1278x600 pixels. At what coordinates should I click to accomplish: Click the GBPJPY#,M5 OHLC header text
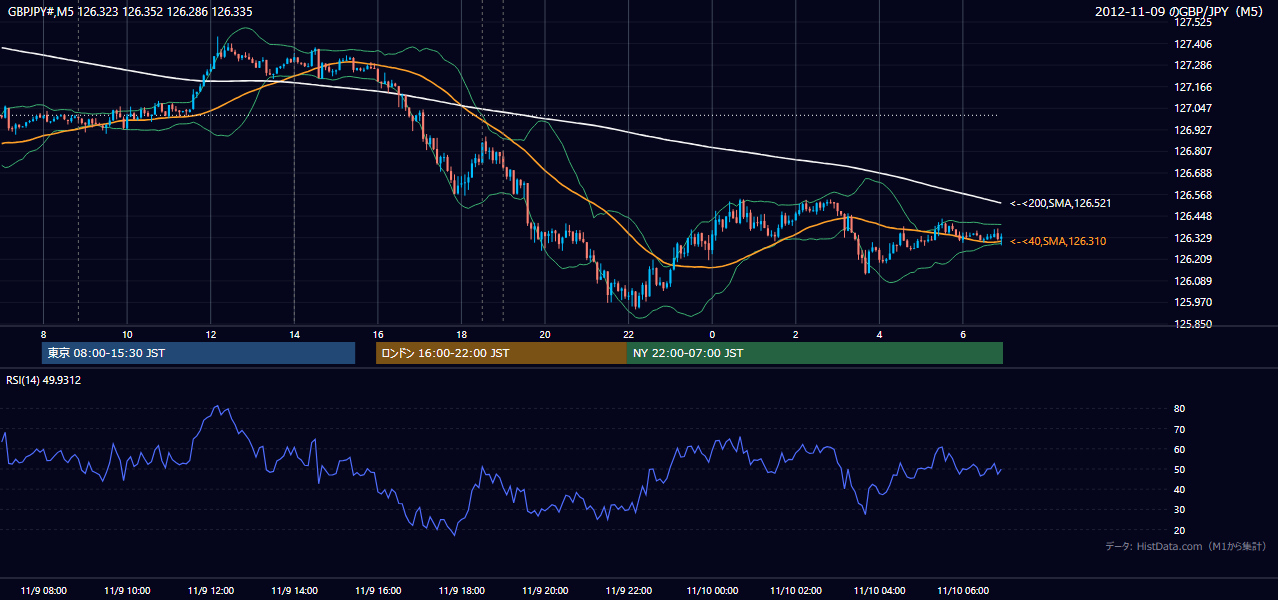130,11
